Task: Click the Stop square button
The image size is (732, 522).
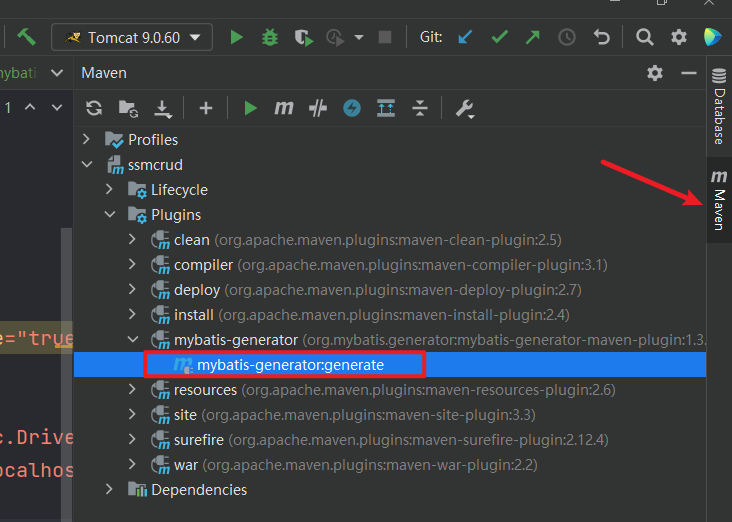Action: point(385,37)
